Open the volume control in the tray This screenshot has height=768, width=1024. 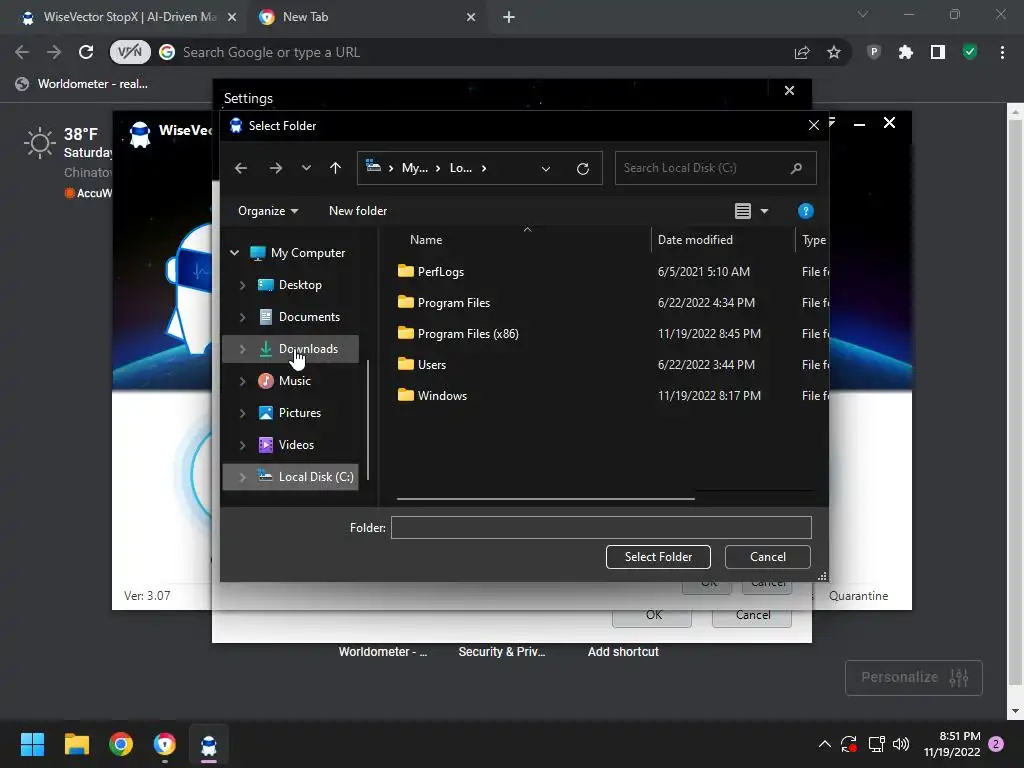(x=901, y=744)
